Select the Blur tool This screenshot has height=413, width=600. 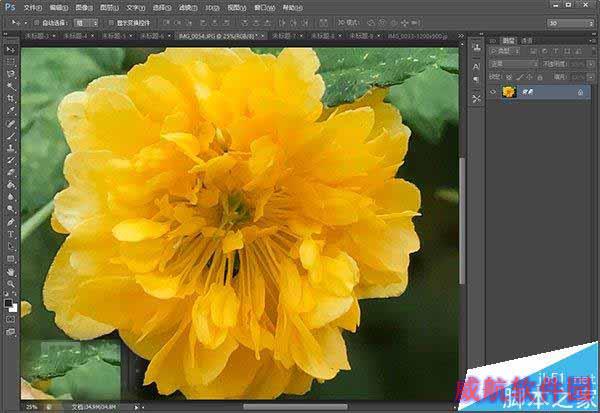coord(11,197)
